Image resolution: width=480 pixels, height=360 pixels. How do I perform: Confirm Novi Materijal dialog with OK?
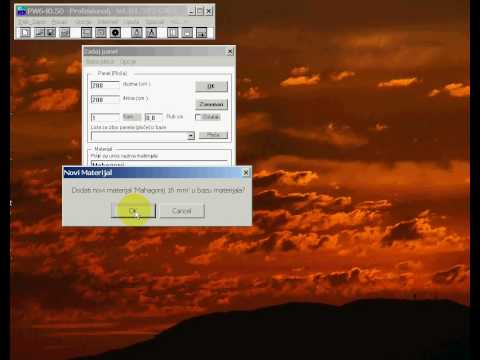coord(133,211)
